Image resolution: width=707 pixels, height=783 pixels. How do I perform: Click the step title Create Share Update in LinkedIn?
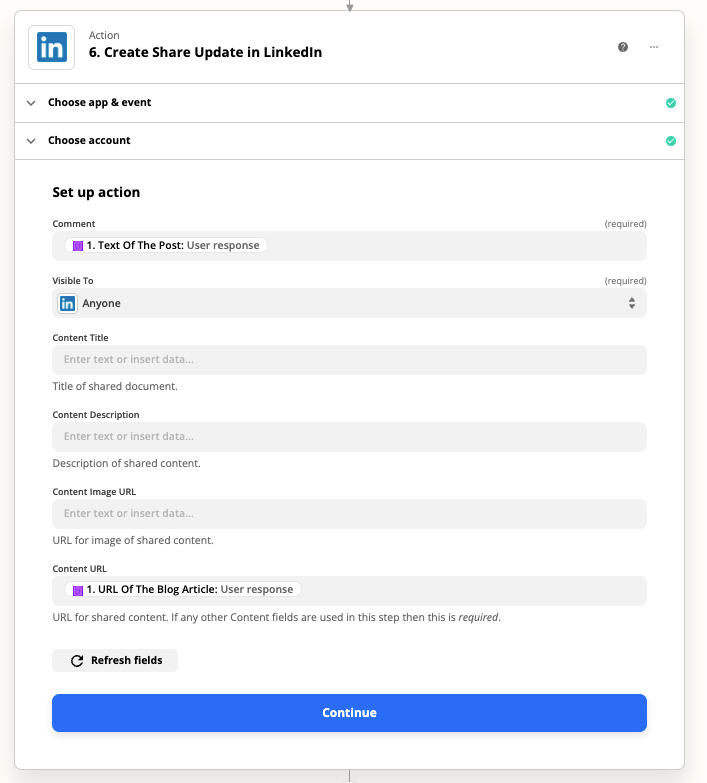click(212, 53)
